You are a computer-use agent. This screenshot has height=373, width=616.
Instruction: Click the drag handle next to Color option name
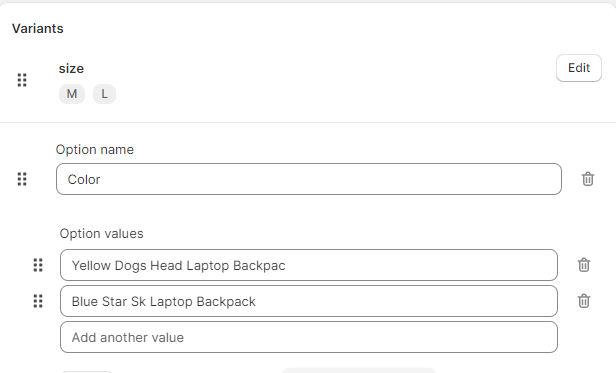(22, 179)
